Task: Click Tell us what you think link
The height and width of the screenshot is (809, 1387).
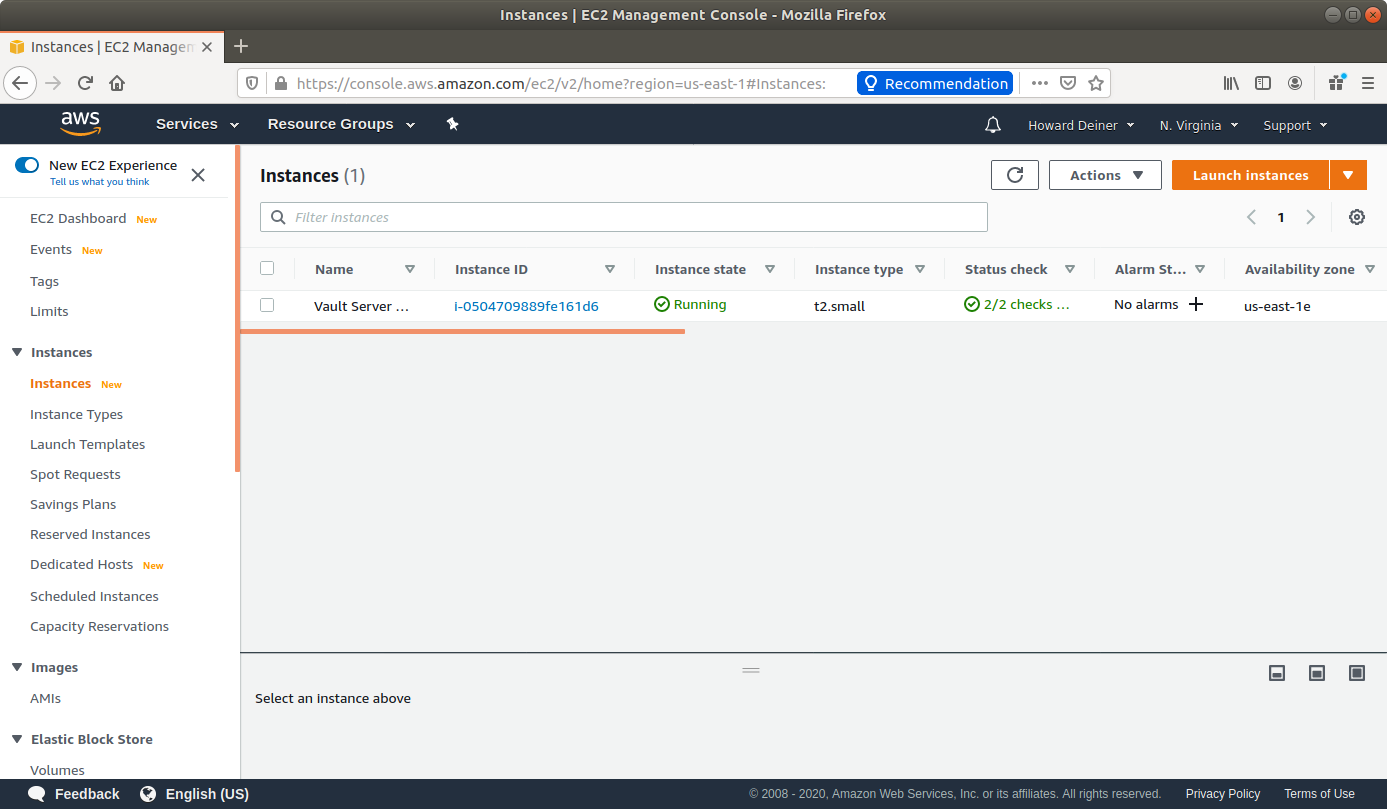Action: pyautogui.click(x=100, y=182)
